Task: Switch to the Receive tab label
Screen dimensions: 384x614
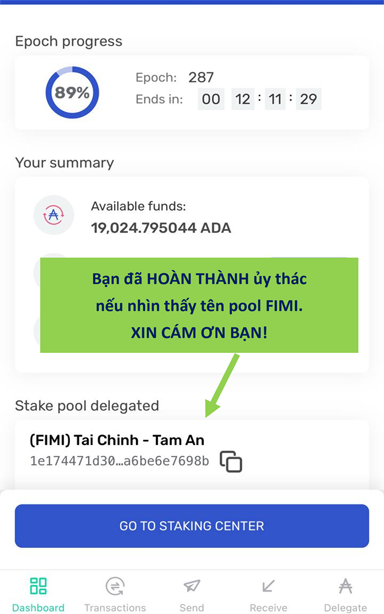Action: point(269,607)
